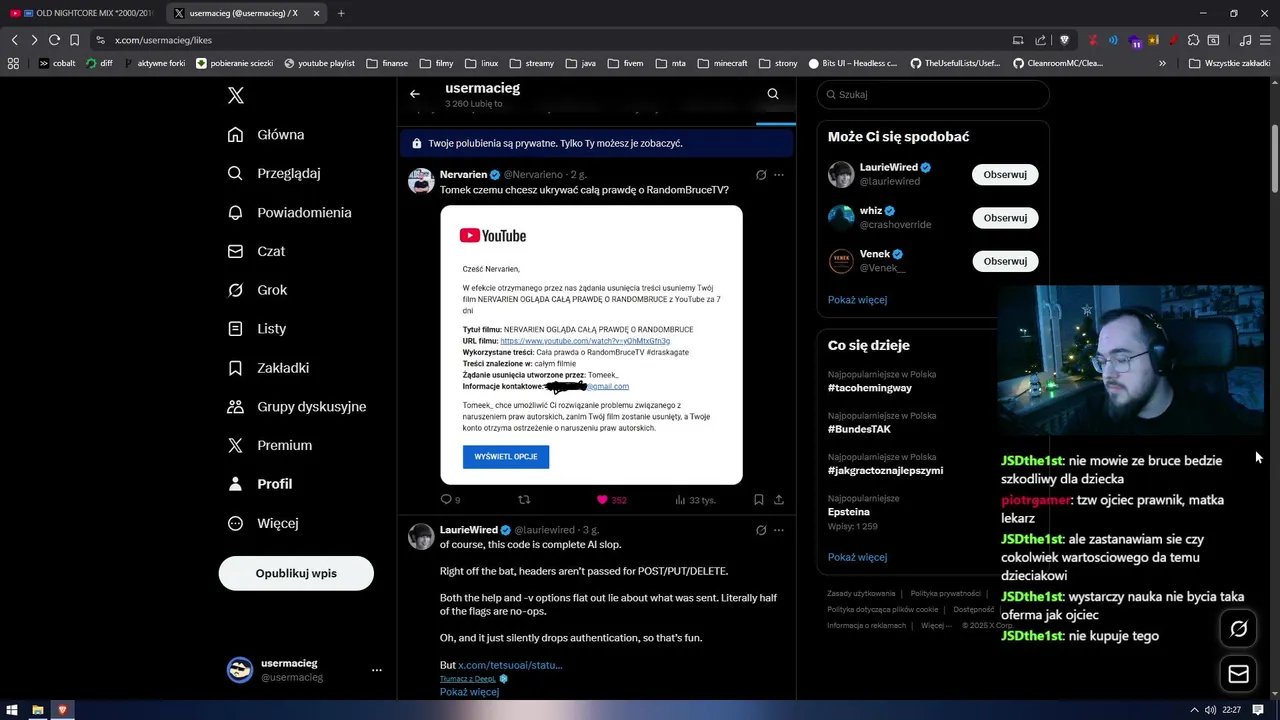Reload the page
Image resolution: width=1280 pixels, height=720 pixels.
54,40
